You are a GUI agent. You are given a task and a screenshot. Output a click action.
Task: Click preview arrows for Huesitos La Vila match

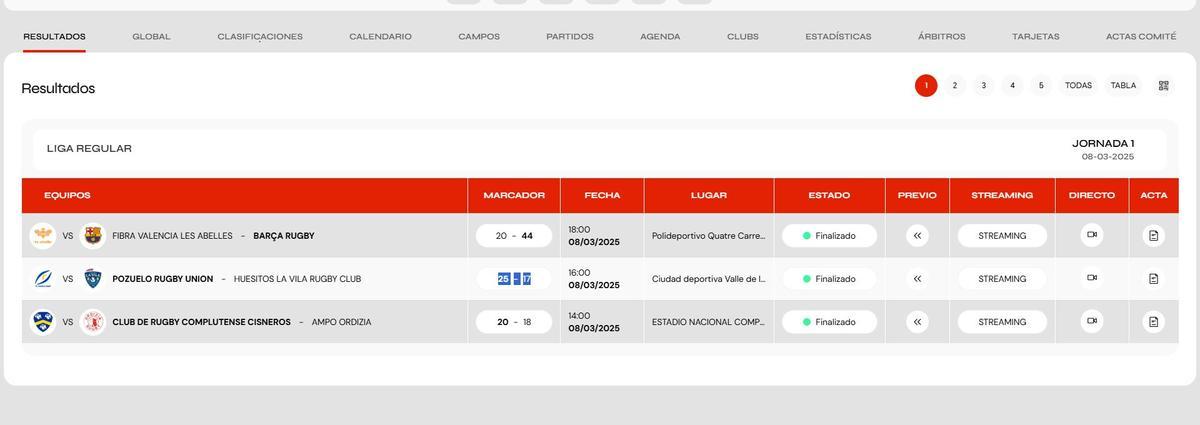coord(917,279)
